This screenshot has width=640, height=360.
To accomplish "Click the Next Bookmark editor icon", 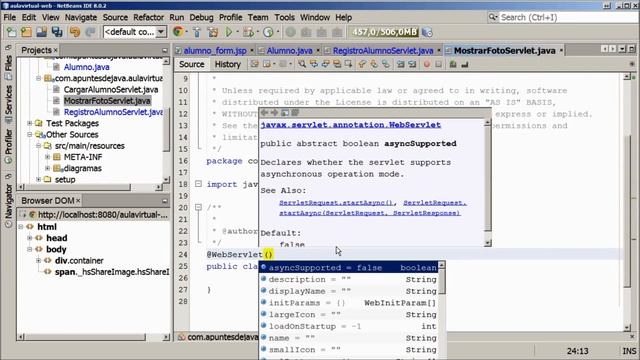I will coord(374,64).
